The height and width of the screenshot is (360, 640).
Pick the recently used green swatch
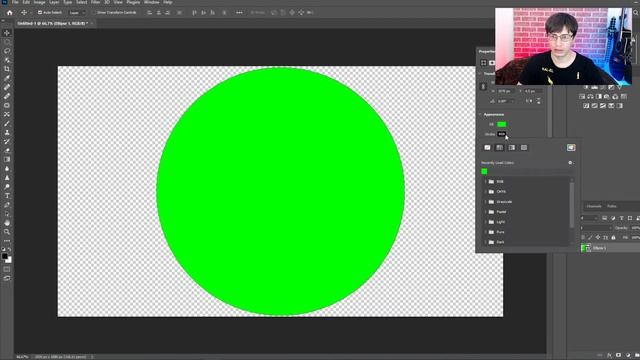(484, 172)
